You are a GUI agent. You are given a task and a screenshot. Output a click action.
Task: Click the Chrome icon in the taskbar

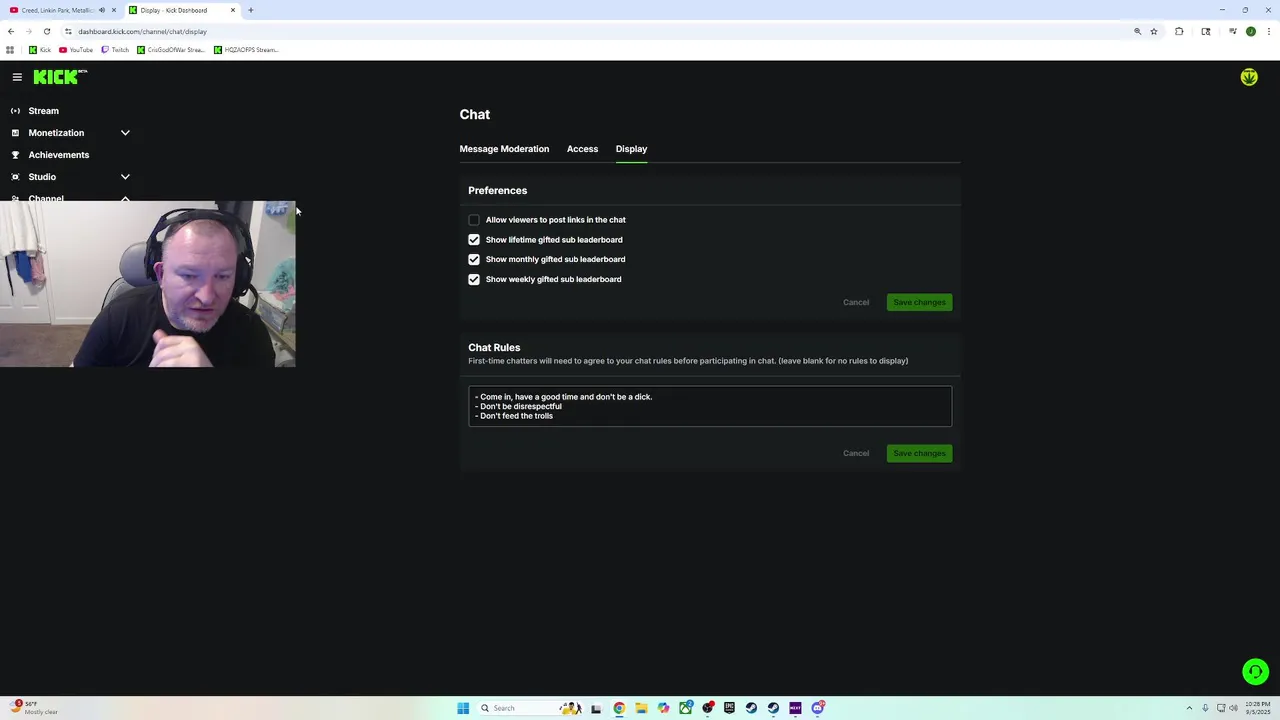tap(619, 708)
